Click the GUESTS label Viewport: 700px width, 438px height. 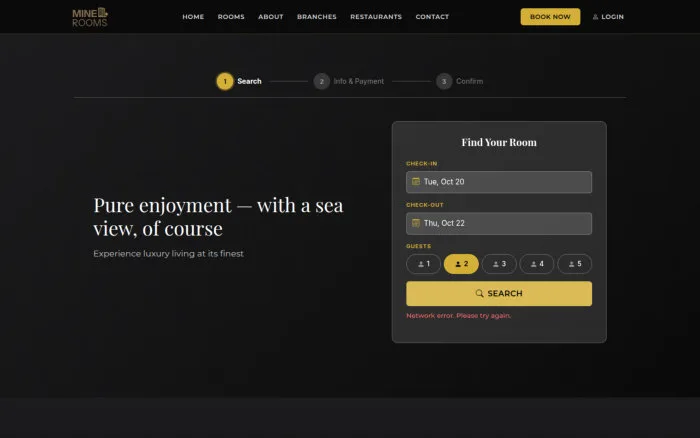click(418, 246)
